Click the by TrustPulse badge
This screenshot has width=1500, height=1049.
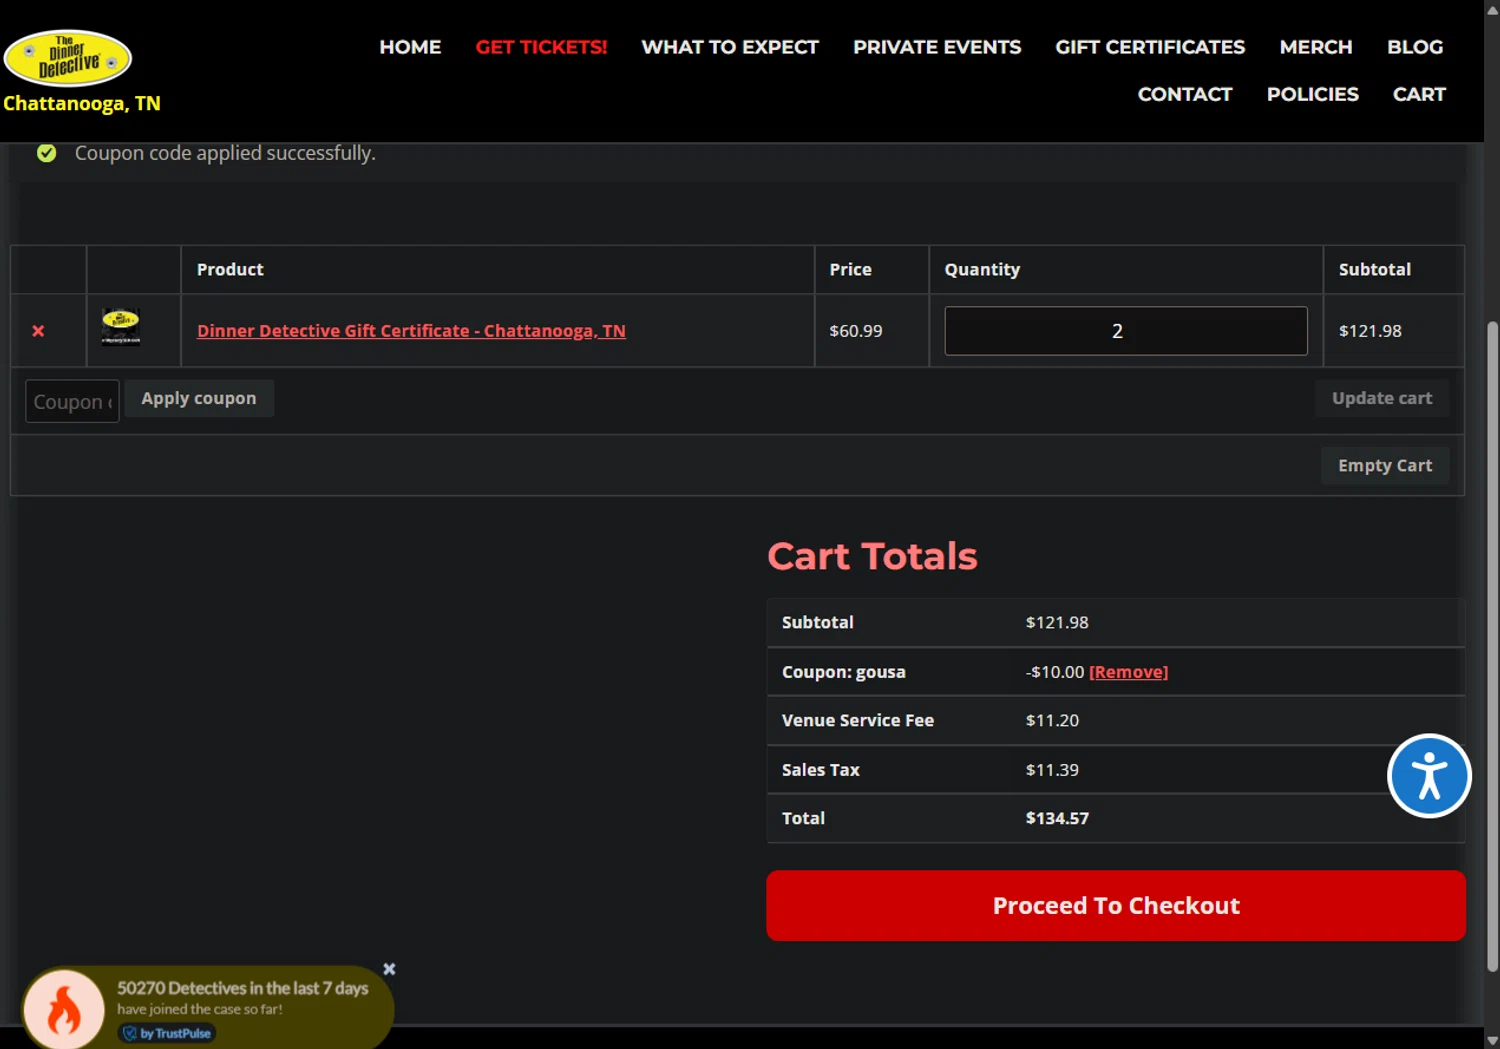[x=167, y=1033]
